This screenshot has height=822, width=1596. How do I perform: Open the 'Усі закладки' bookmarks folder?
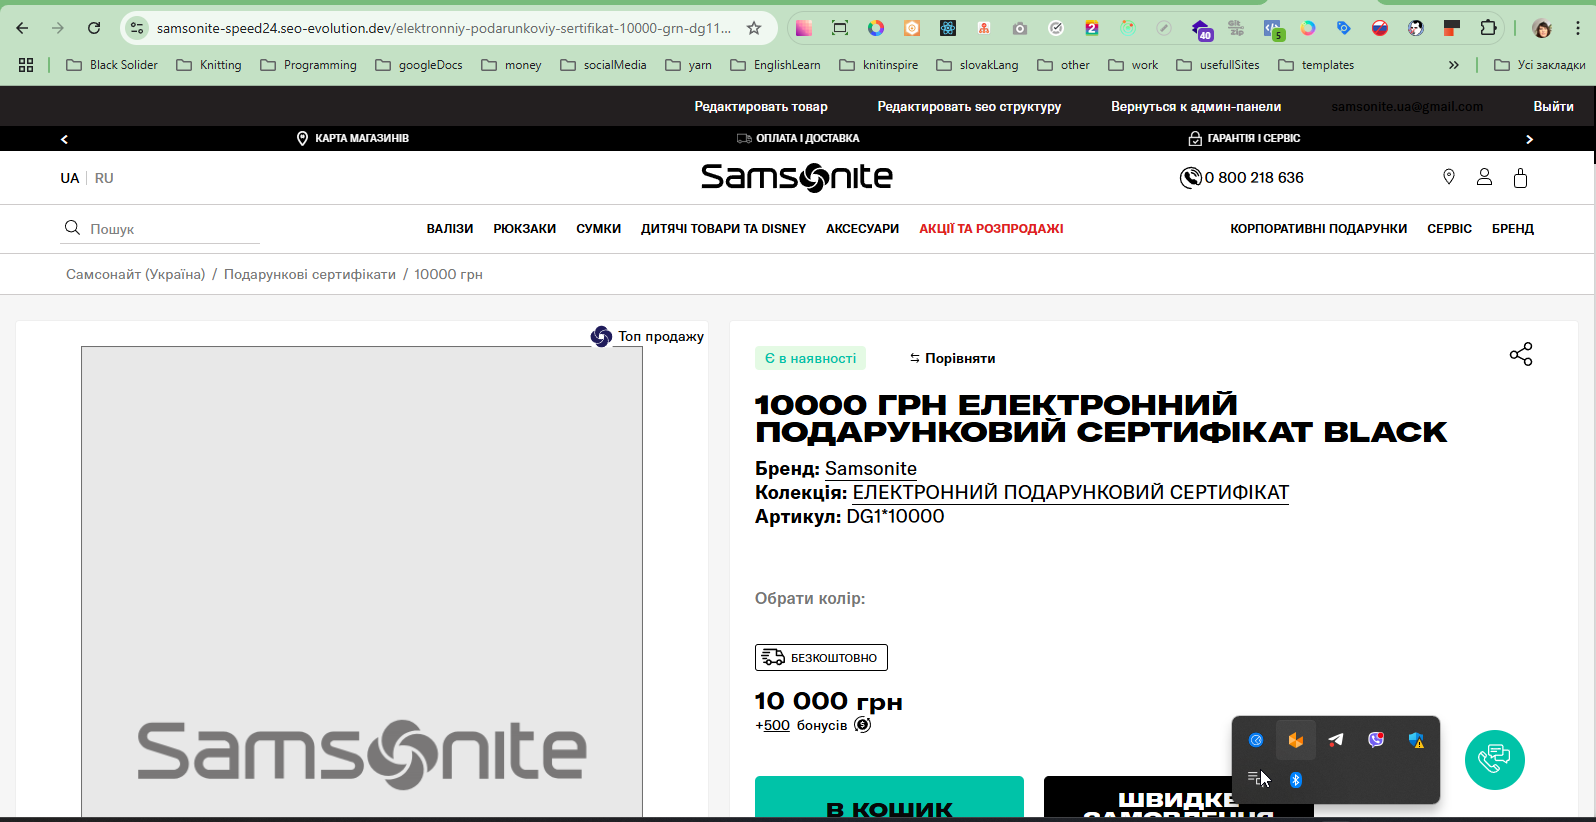[x=1539, y=65]
